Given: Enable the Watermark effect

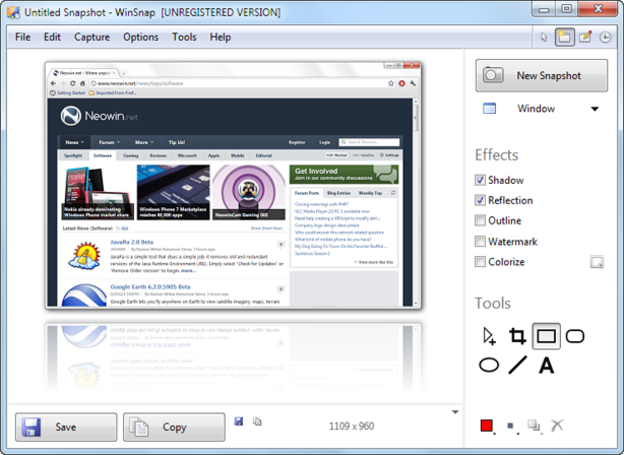Looking at the screenshot, I should click(480, 241).
